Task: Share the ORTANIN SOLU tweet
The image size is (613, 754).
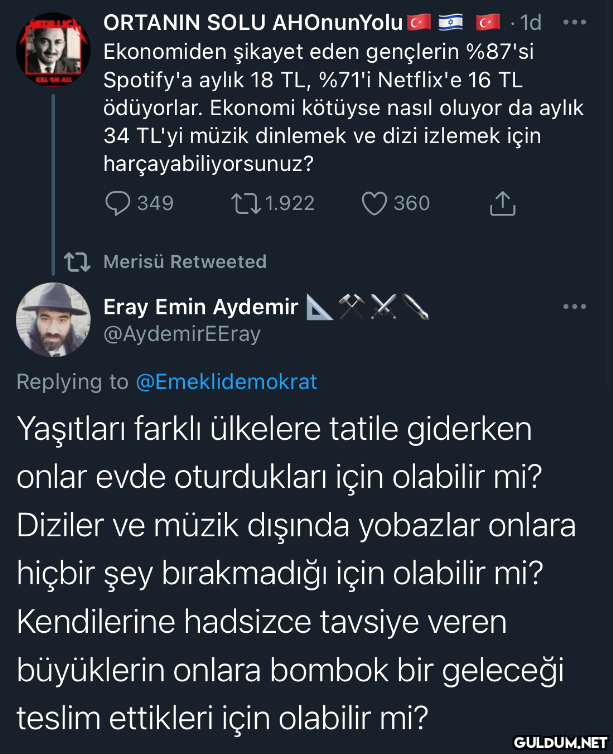Action: coord(503,203)
